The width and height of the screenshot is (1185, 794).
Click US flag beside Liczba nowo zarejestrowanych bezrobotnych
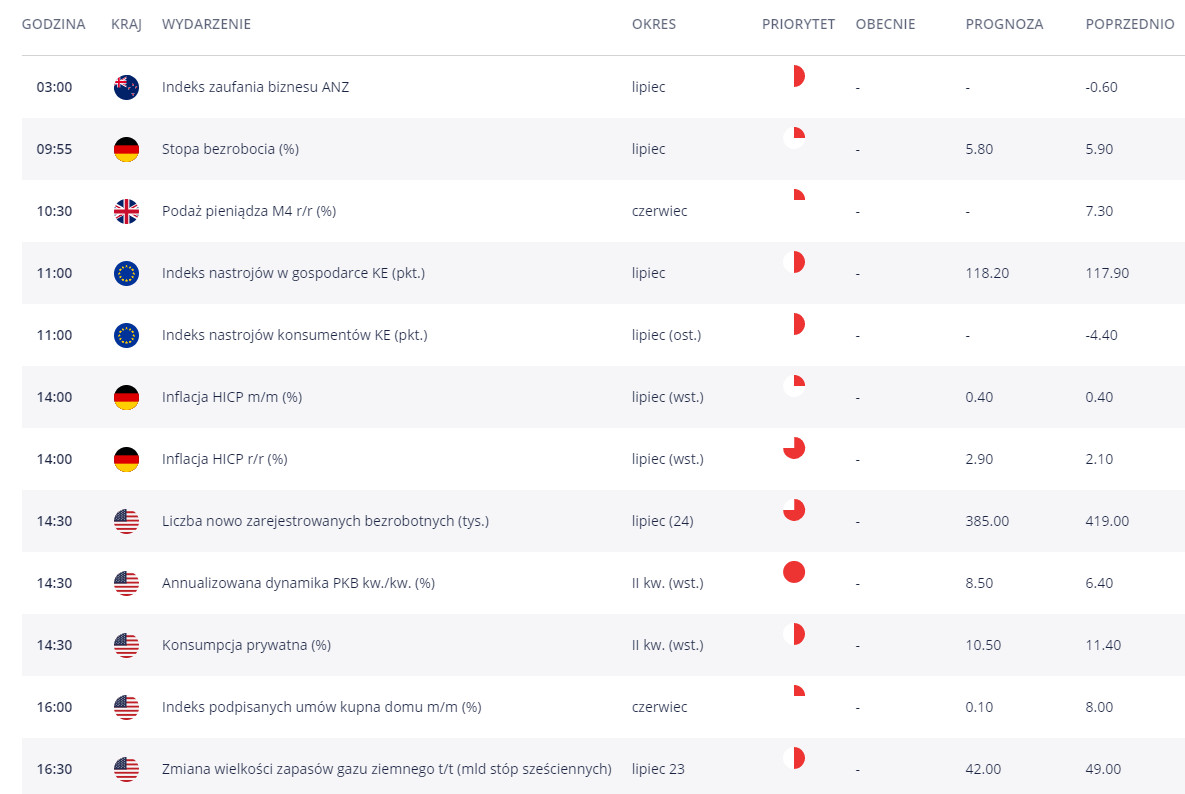pyautogui.click(x=126, y=521)
